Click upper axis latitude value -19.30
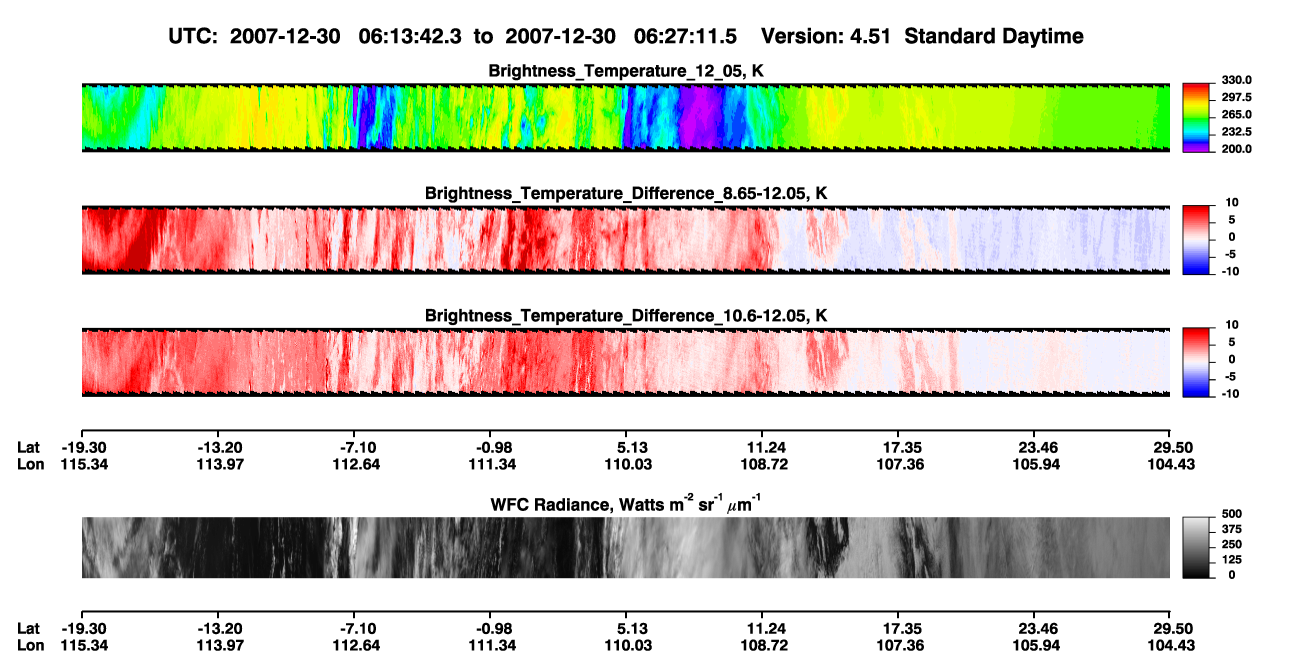 [82, 448]
